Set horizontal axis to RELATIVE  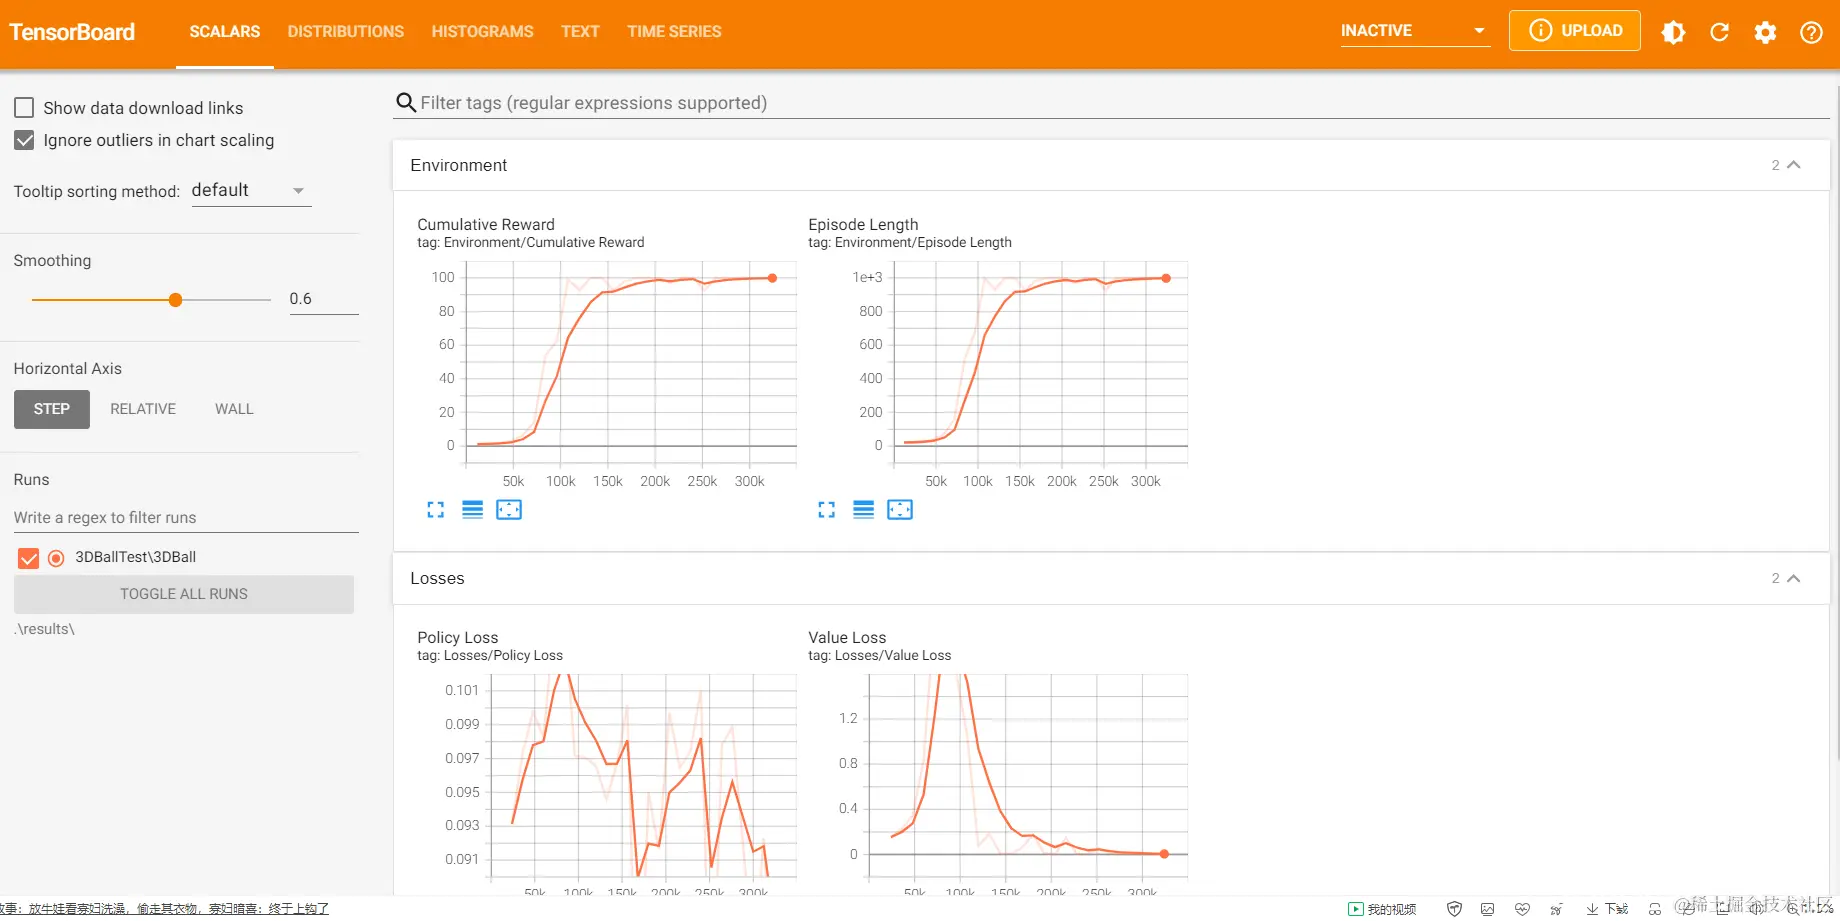point(143,409)
